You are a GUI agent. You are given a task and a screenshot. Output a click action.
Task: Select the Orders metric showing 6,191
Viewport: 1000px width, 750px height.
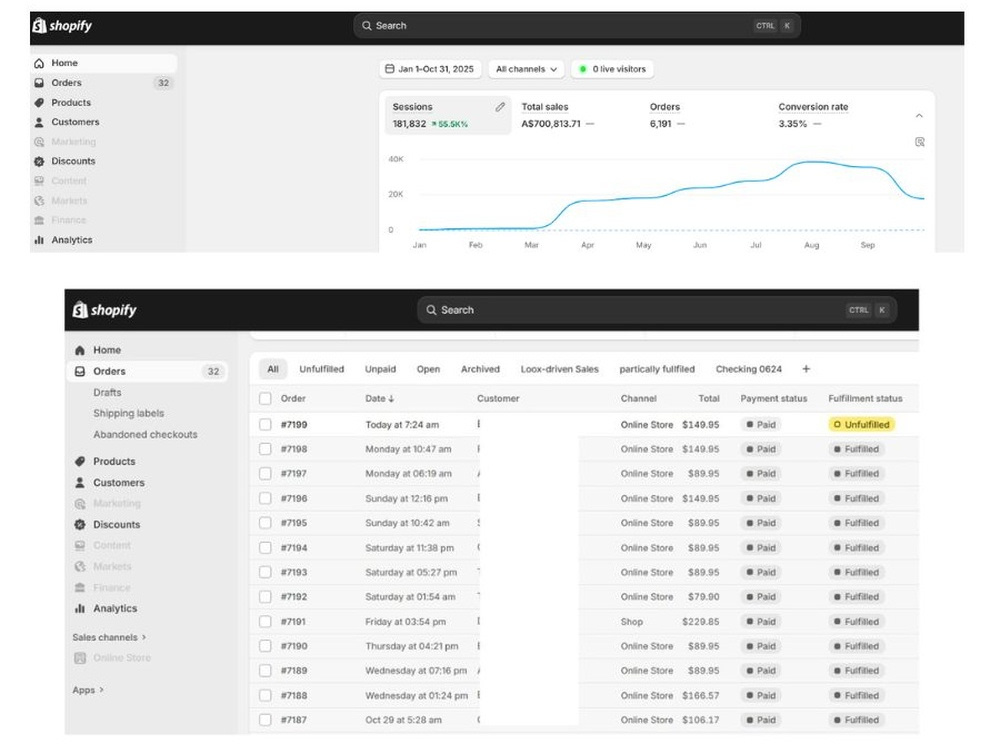[667, 115]
